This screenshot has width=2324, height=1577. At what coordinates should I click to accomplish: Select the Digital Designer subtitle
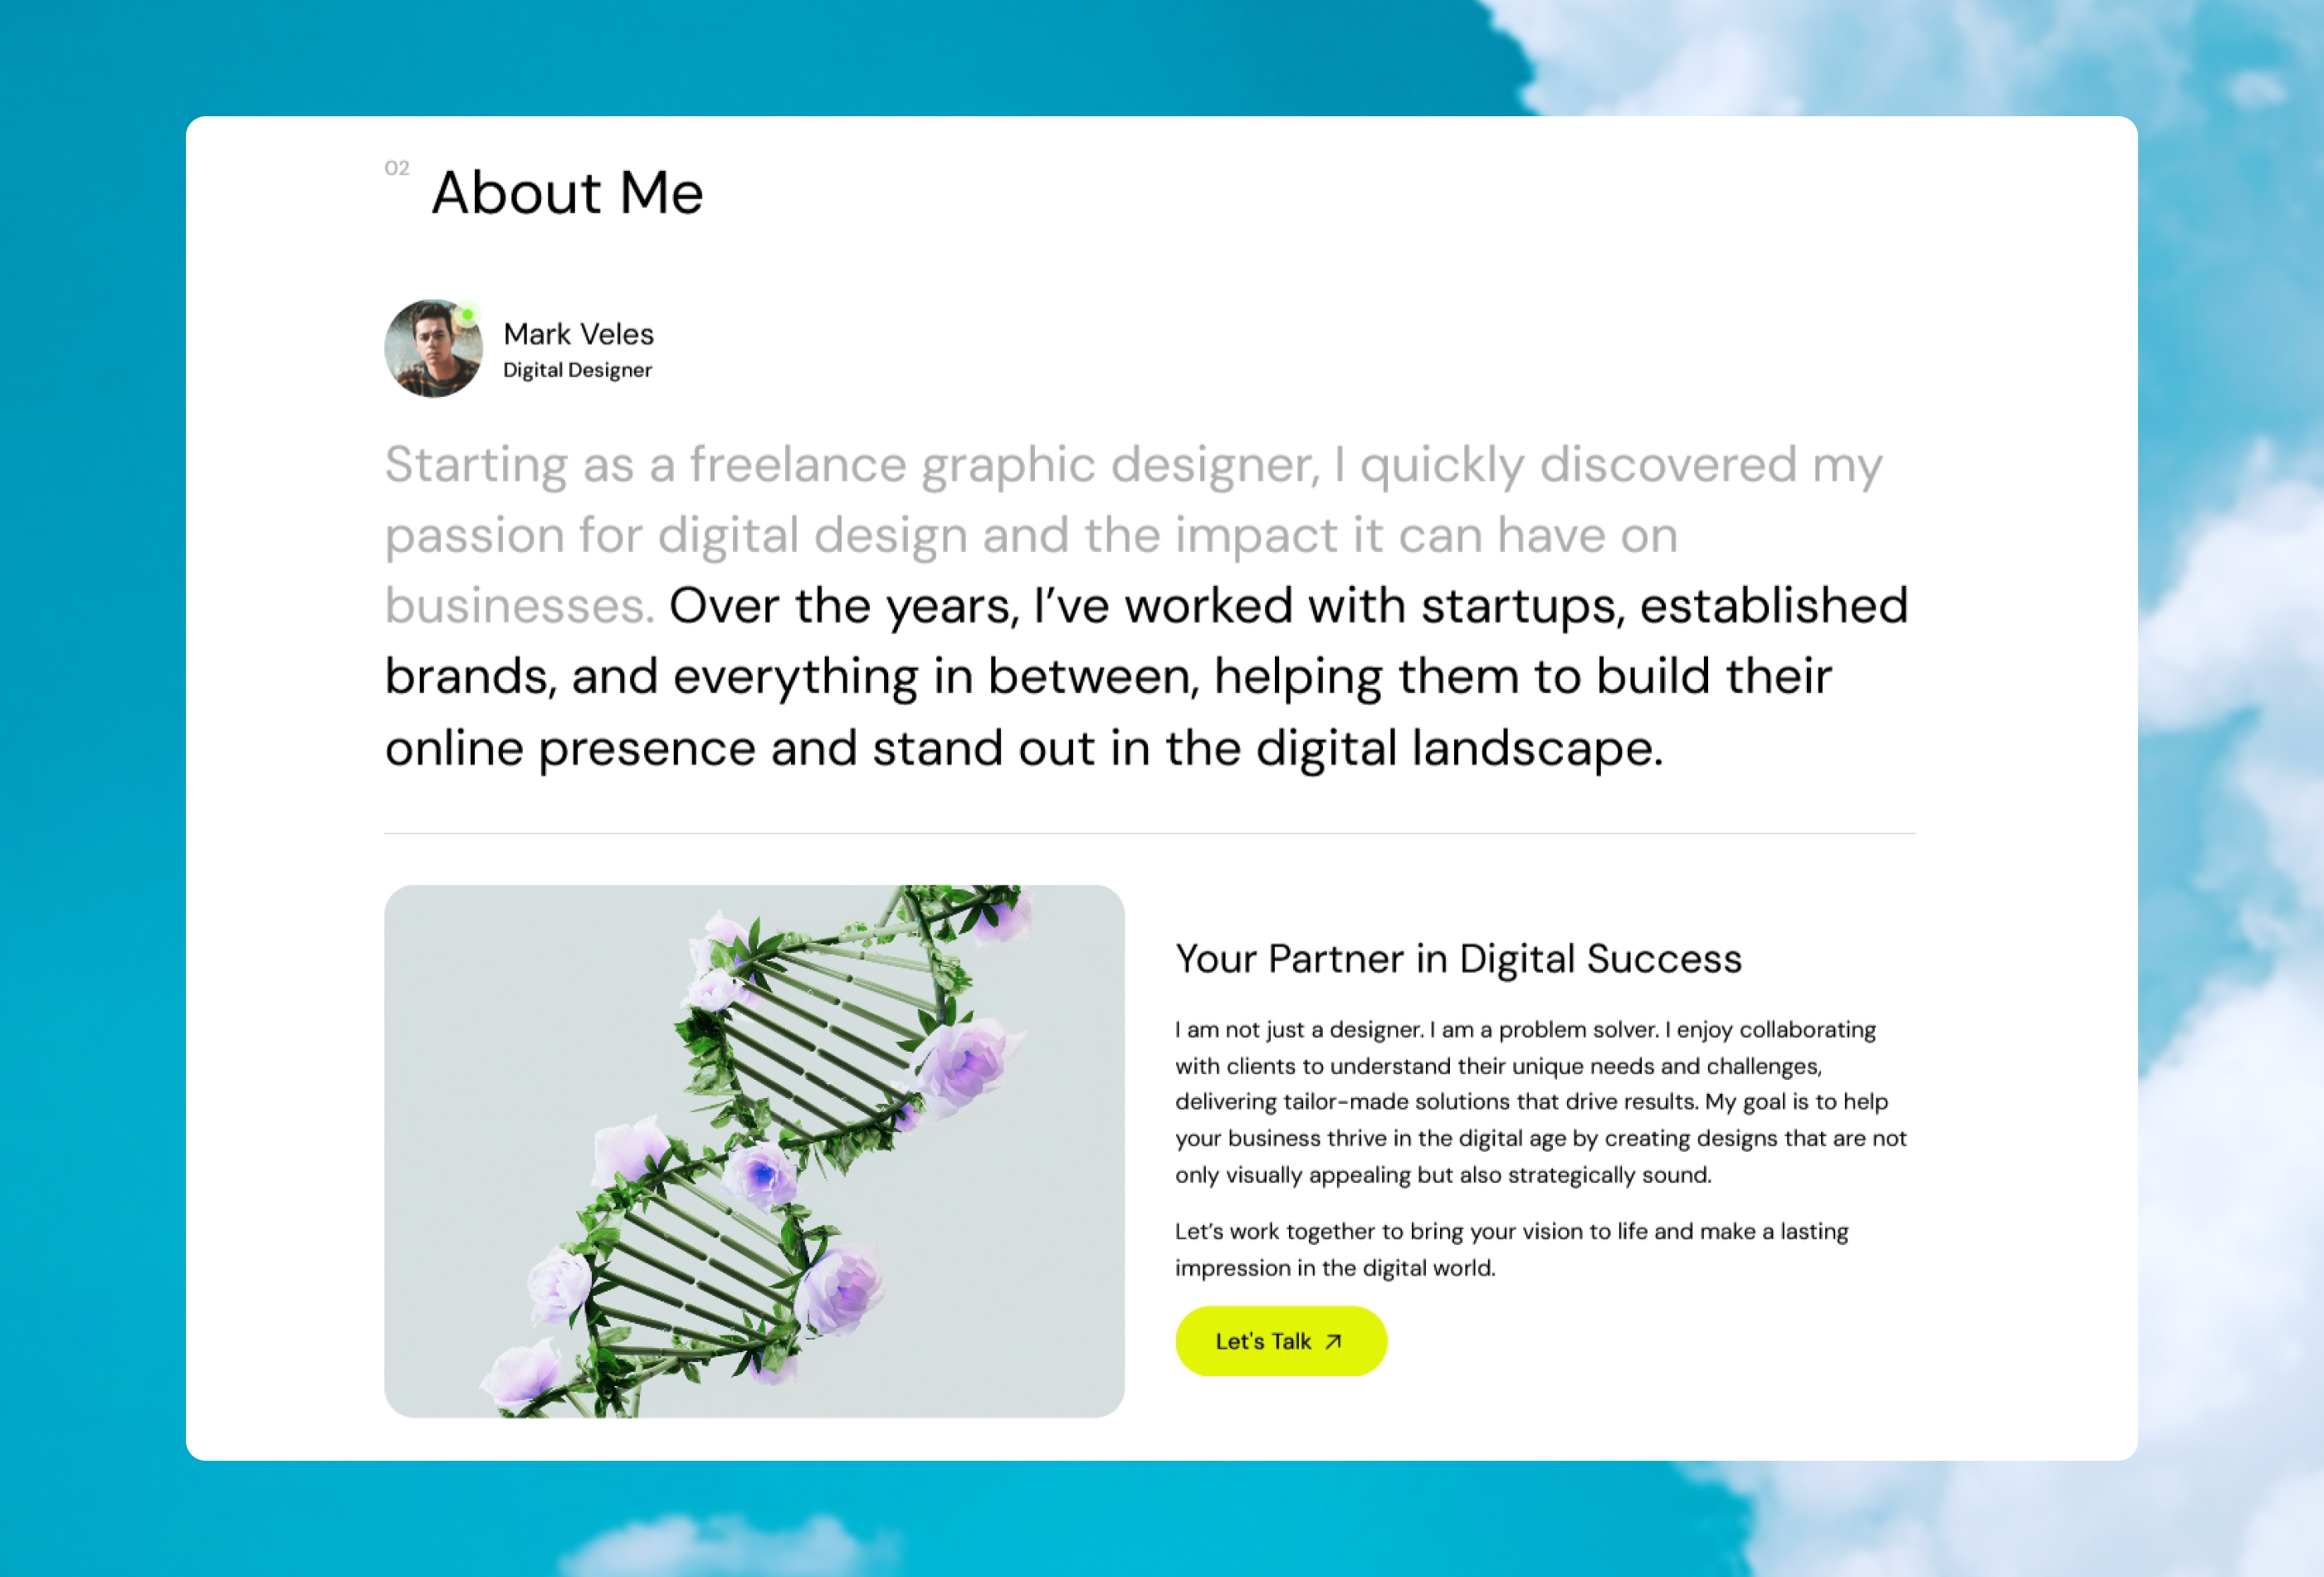[x=577, y=370]
